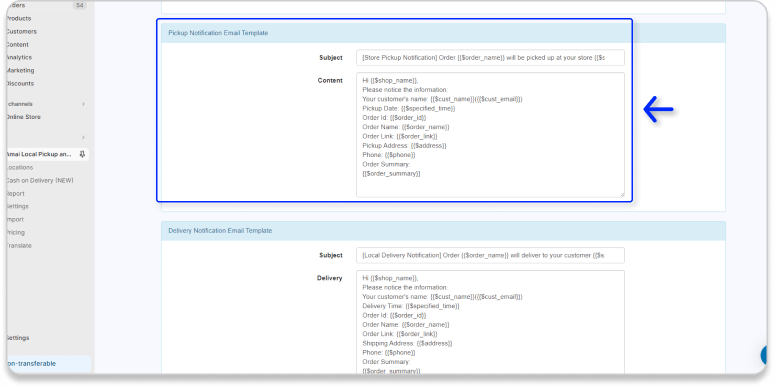Open the app's Report page
775x387 pixels.
coord(15,194)
